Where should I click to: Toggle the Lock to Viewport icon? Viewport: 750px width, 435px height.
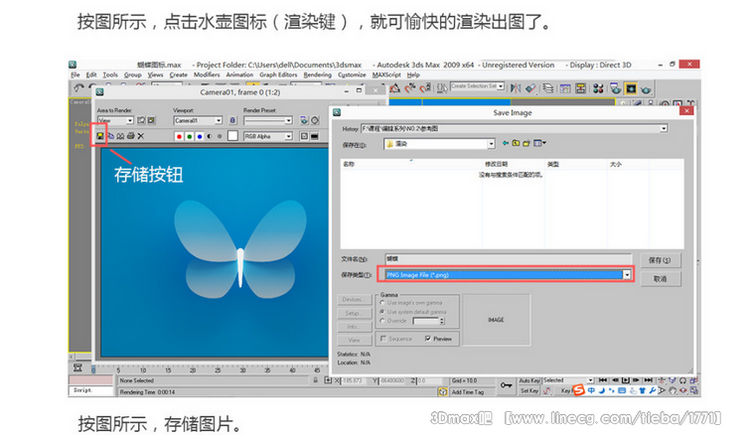(x=232, y=121)
